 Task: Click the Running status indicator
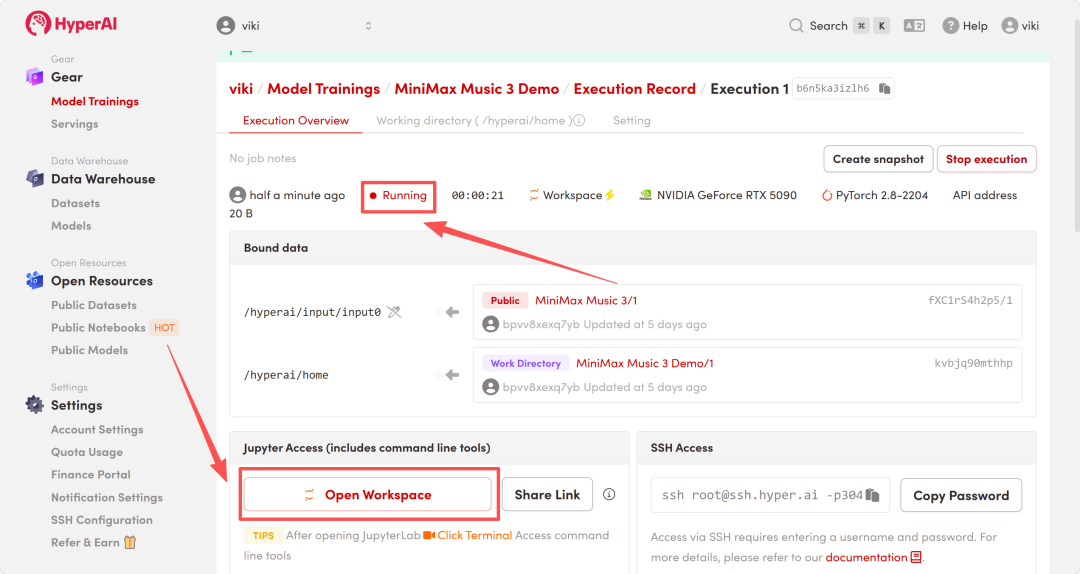(x=398, y=196)
